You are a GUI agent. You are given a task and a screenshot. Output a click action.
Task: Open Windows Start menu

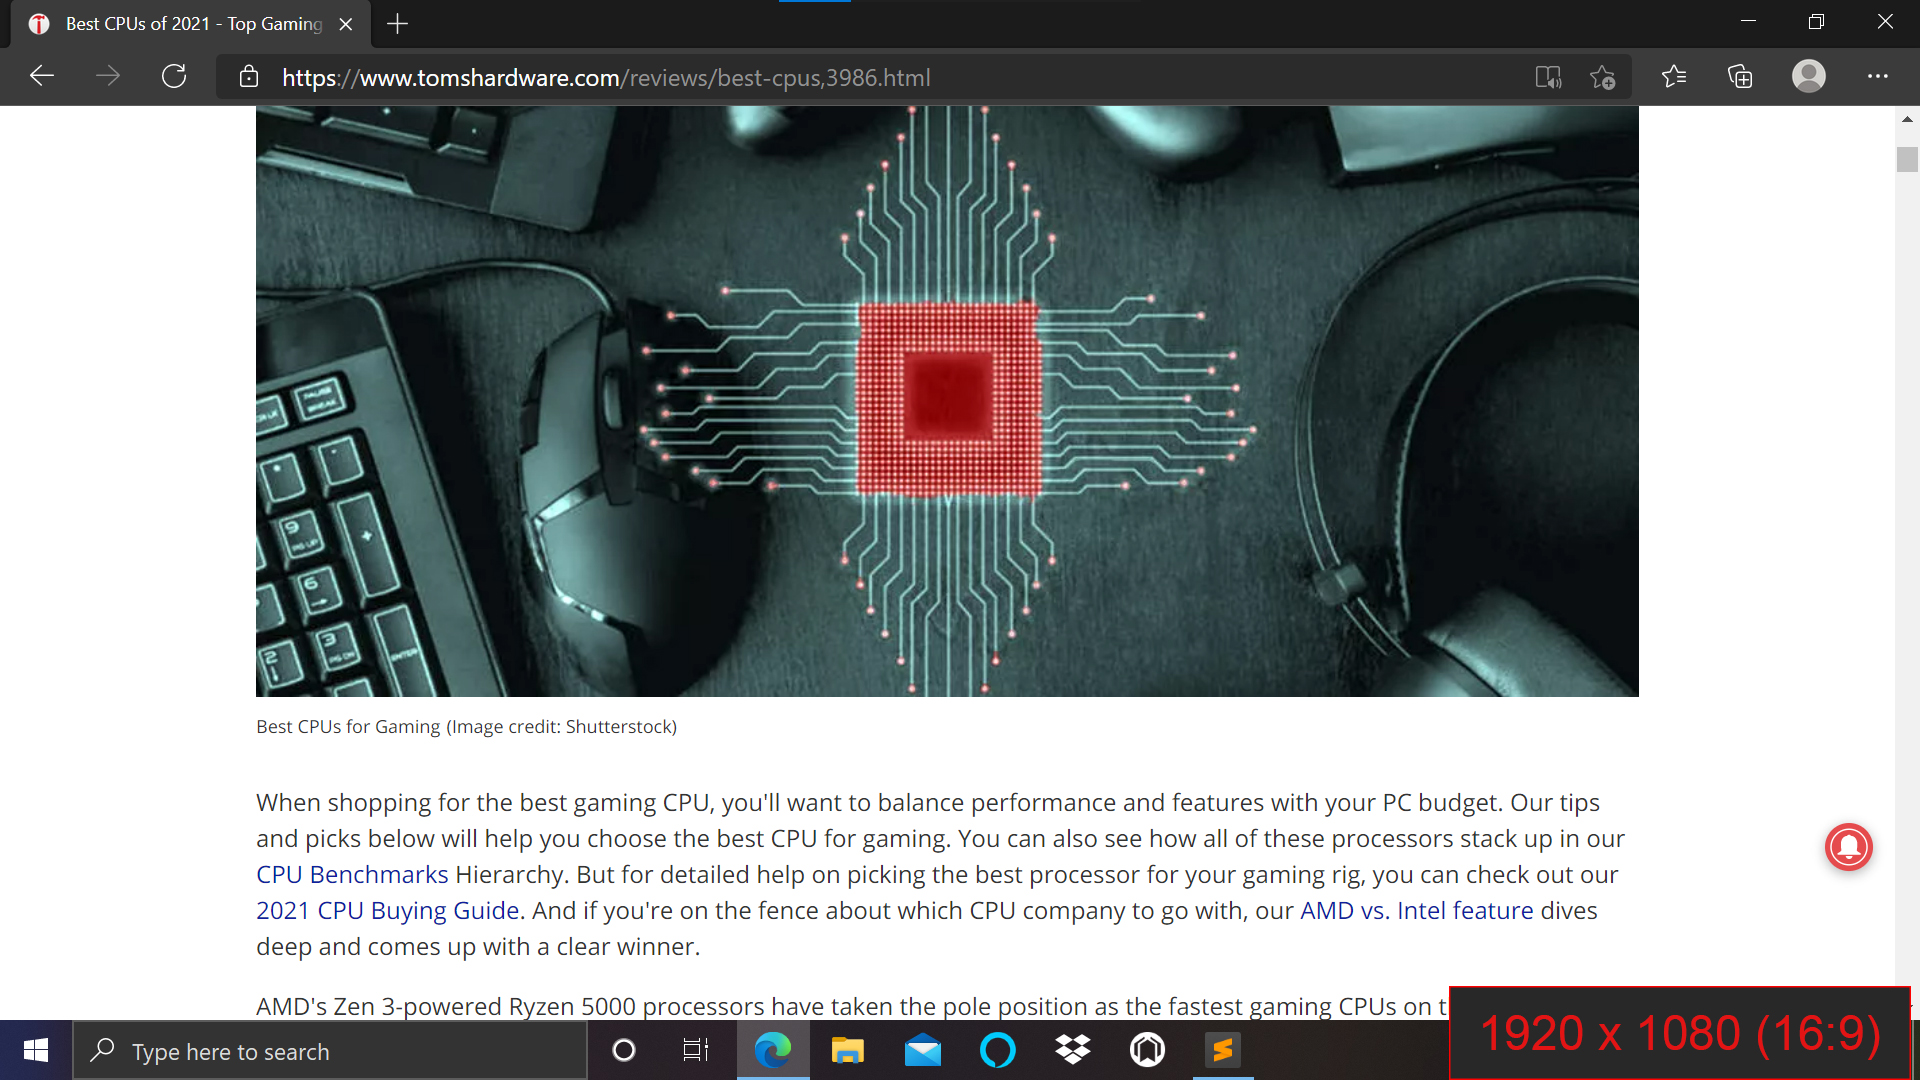36,1050
